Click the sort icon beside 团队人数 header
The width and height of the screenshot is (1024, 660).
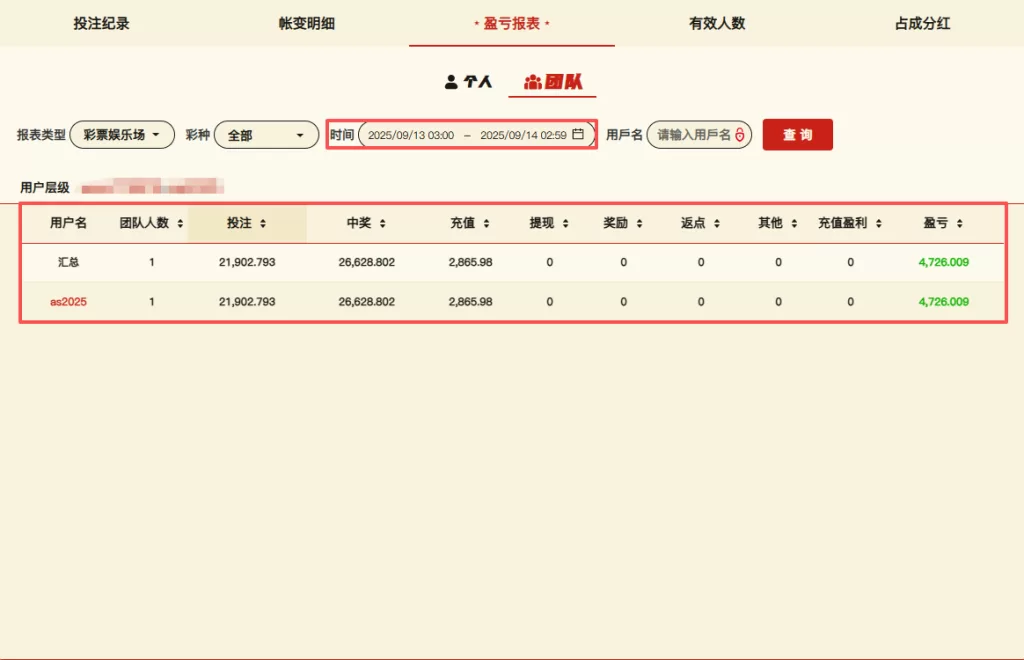pyautogui.click(x=180, y=224)
